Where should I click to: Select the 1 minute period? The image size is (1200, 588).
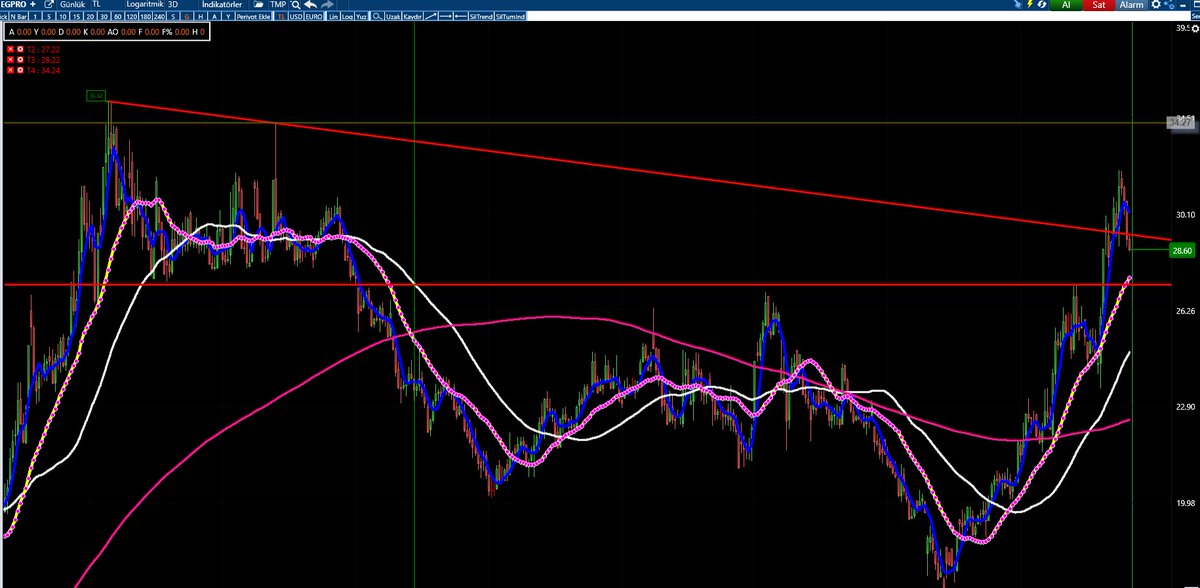[x=35, y=17]
